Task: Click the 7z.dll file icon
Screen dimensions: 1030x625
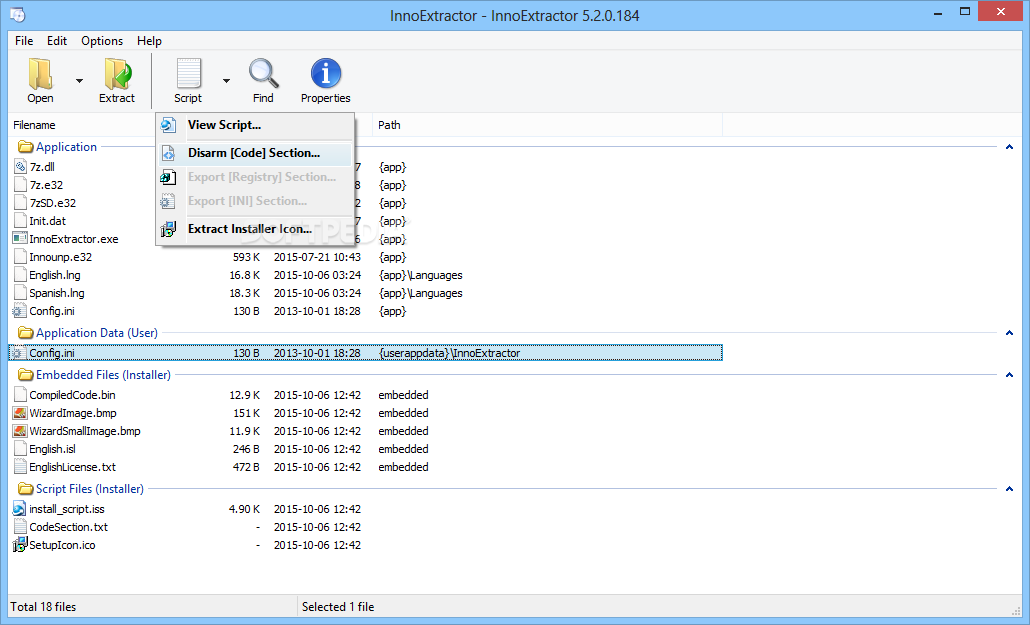Action: (20, 167)
